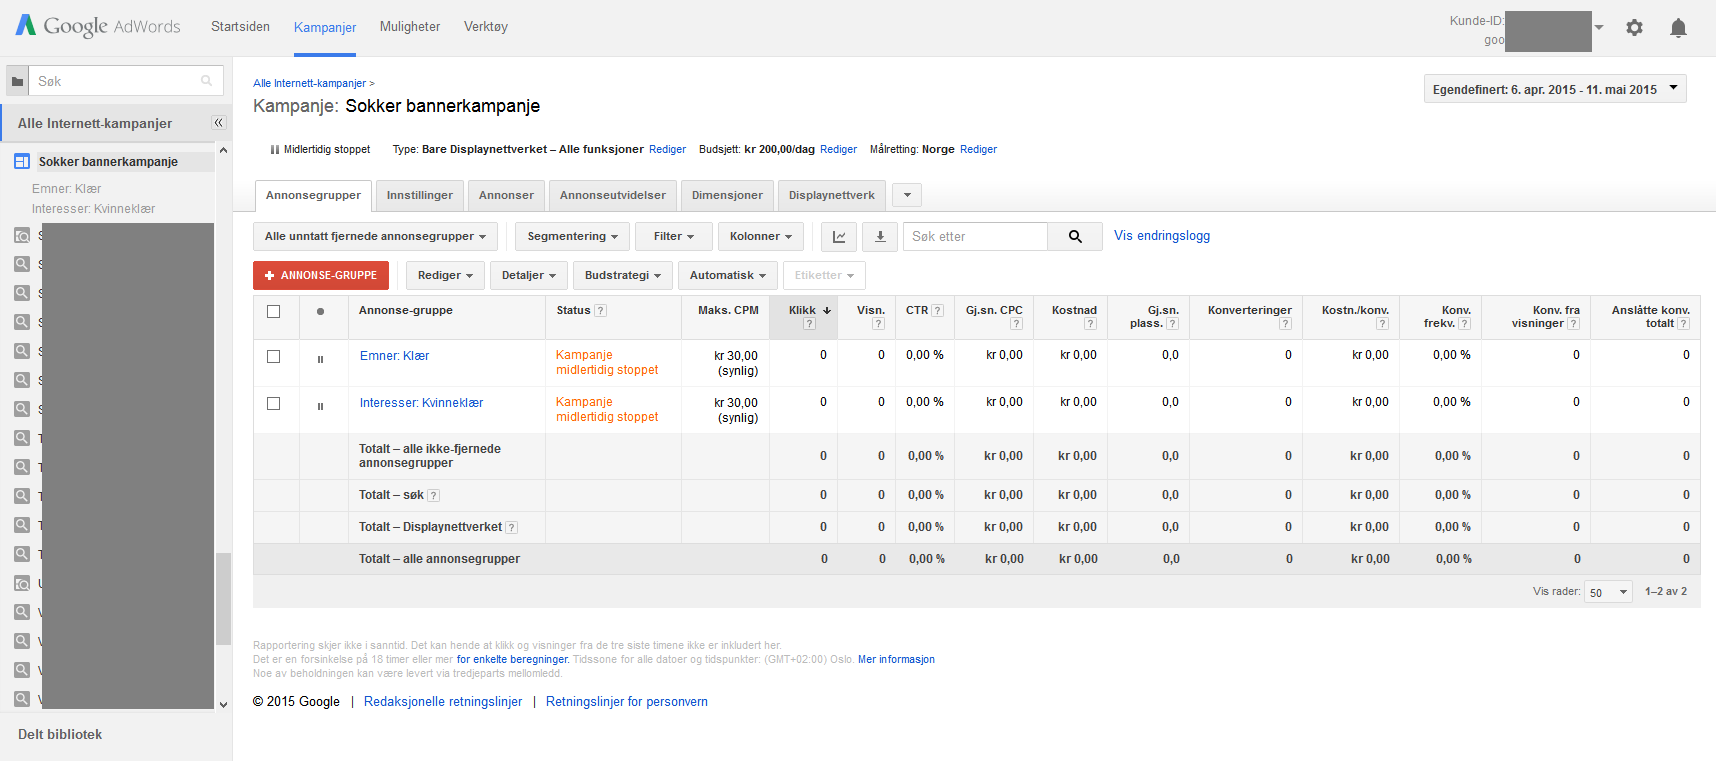Viewport: 1716px width, 761px height.
Task: Click the Status column help icon
Action: pos(601,310)
